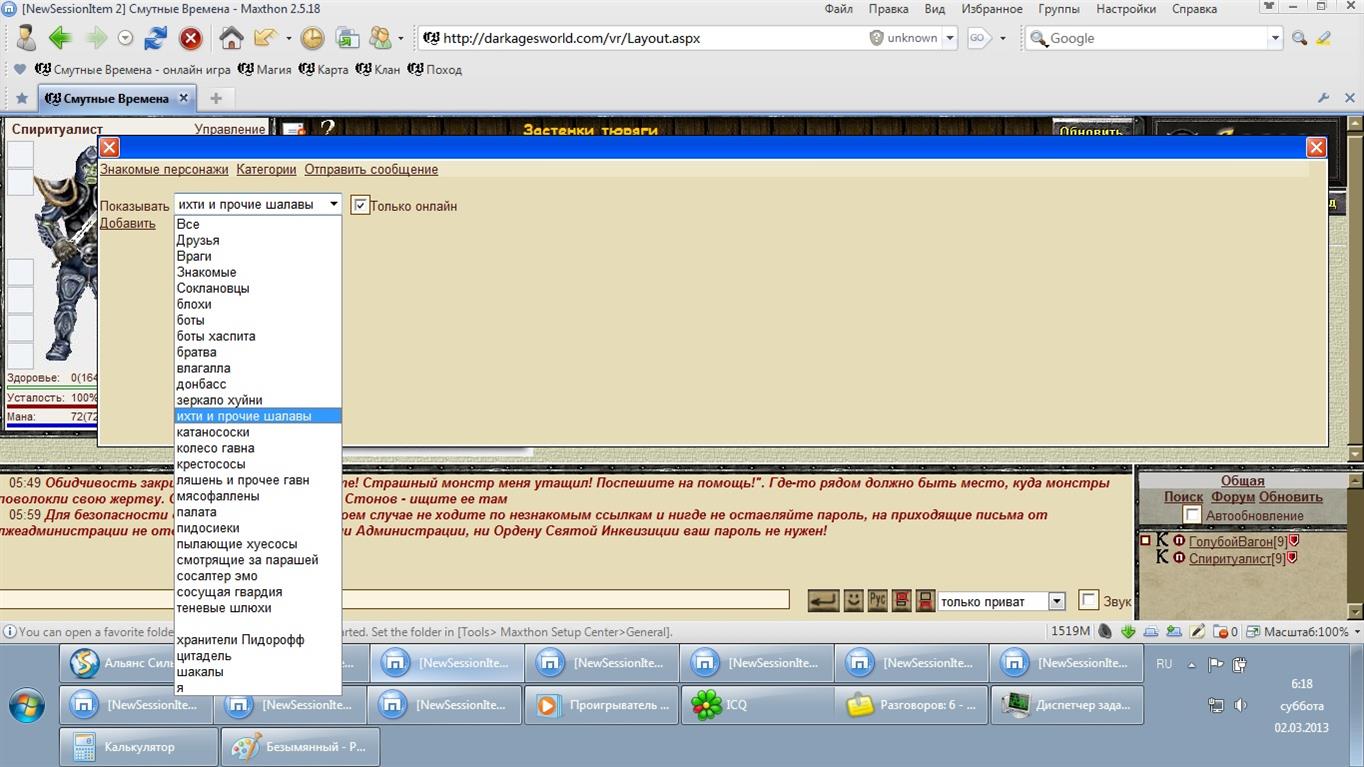Open the Избранное menu
Screen dimensions: 1364x767
click(x=992, y=9)
